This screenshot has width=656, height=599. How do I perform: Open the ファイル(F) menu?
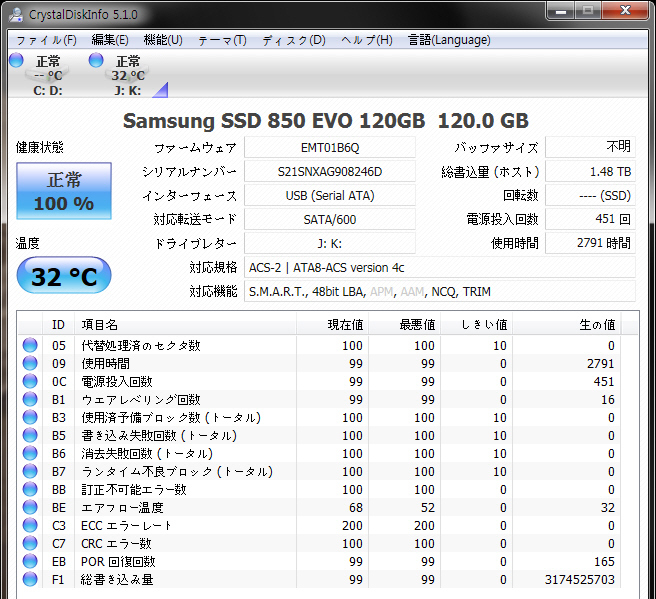pos(46,40)
